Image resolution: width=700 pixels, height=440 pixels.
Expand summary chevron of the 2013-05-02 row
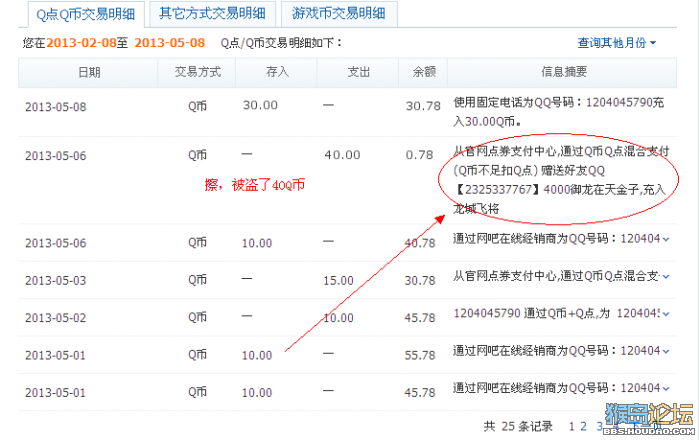[x=666, y=314]
